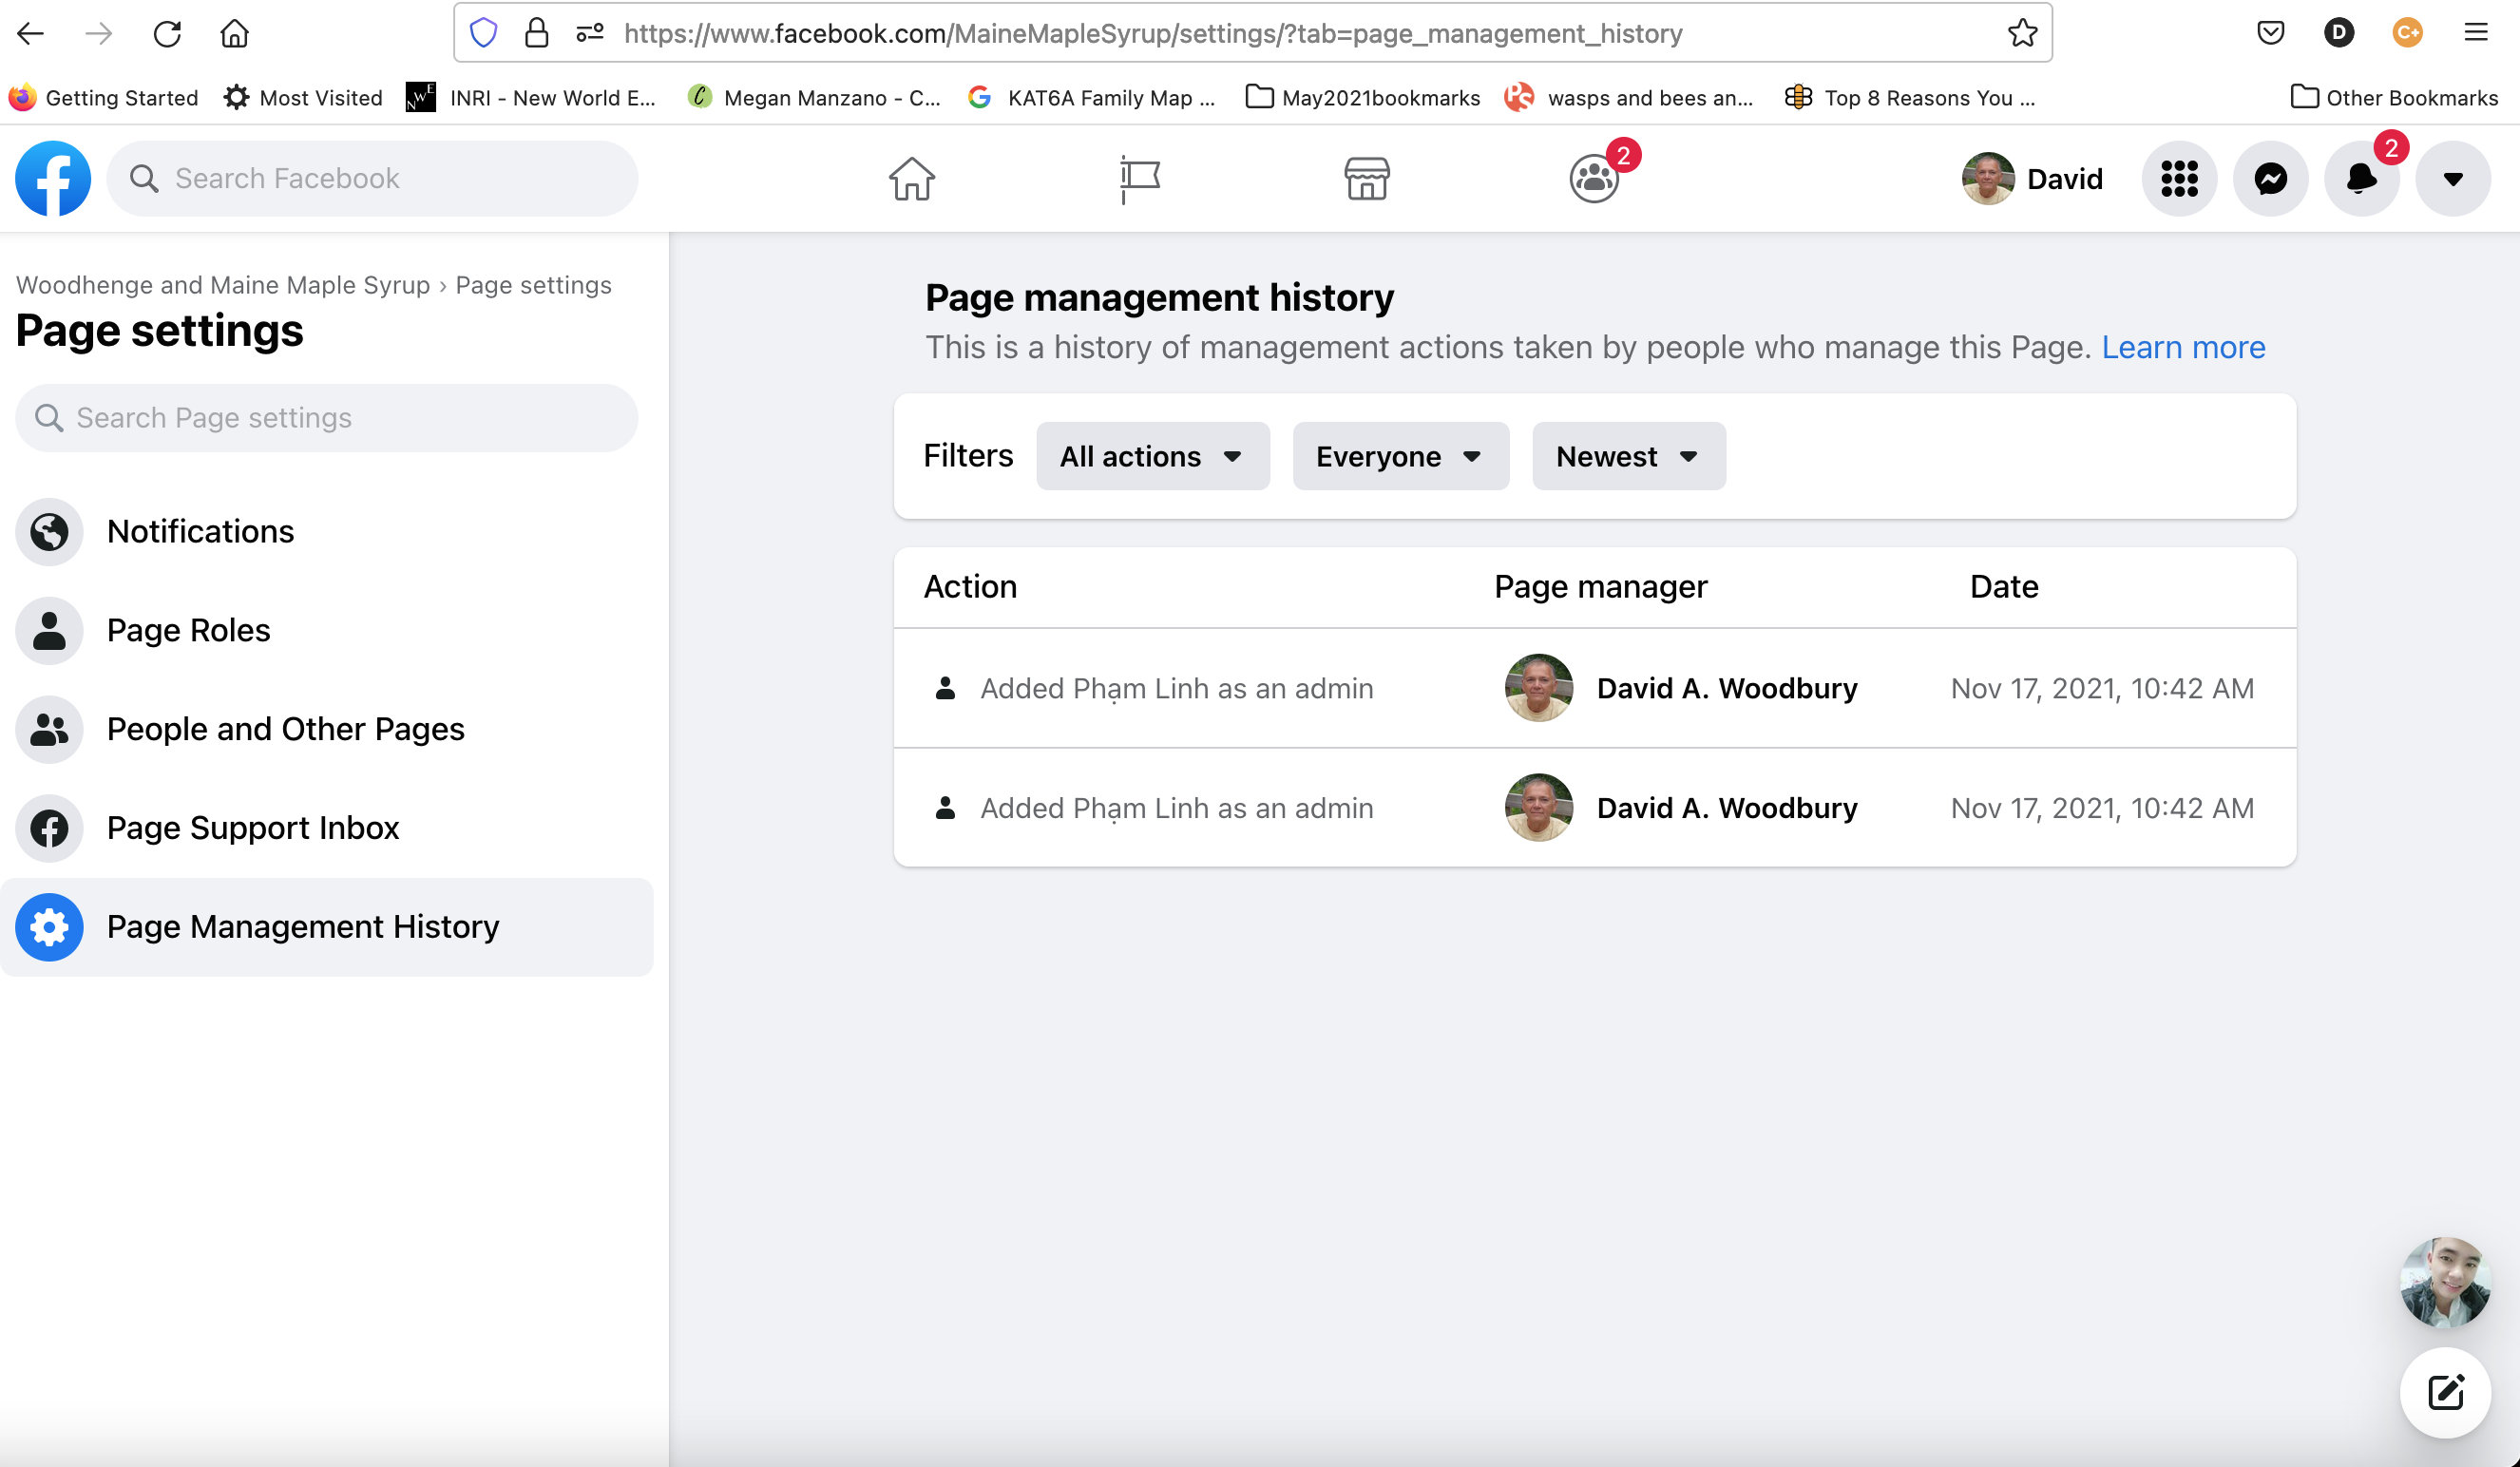Select People and Other Pages

285,729
